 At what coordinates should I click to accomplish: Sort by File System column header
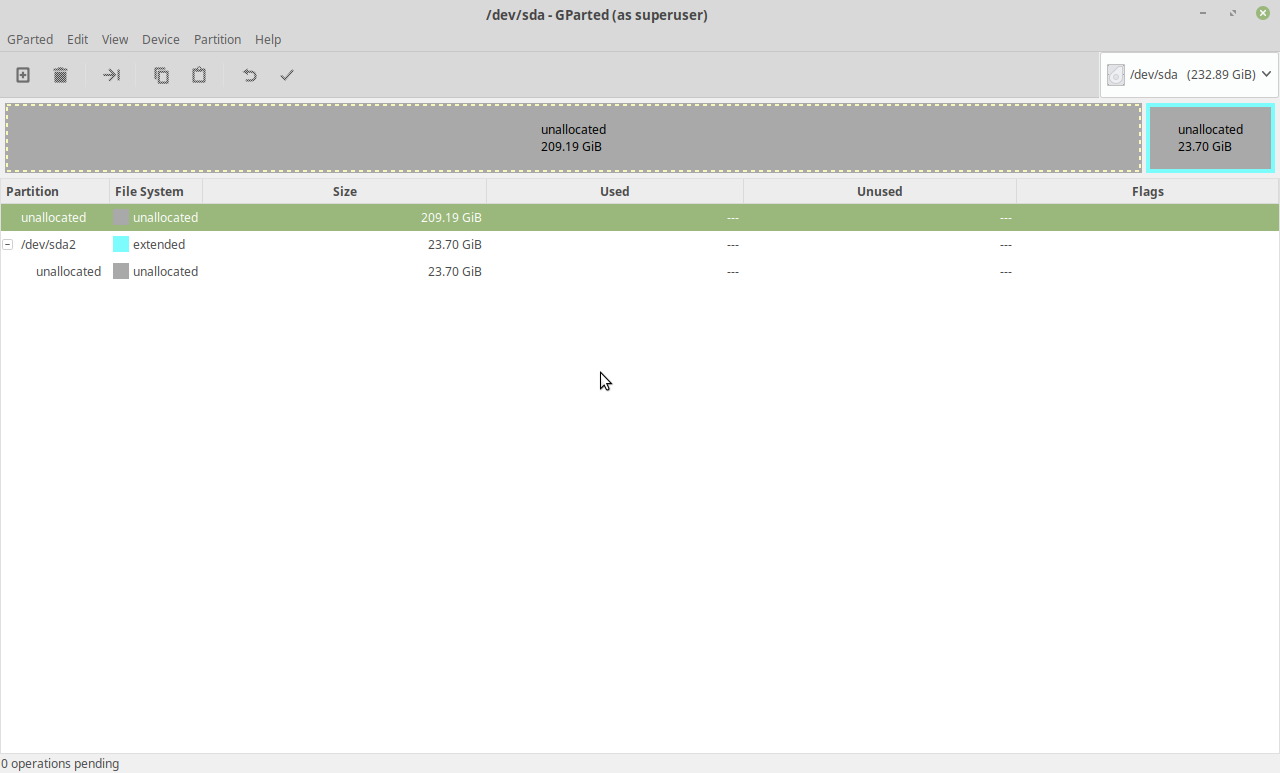point(149,191)
